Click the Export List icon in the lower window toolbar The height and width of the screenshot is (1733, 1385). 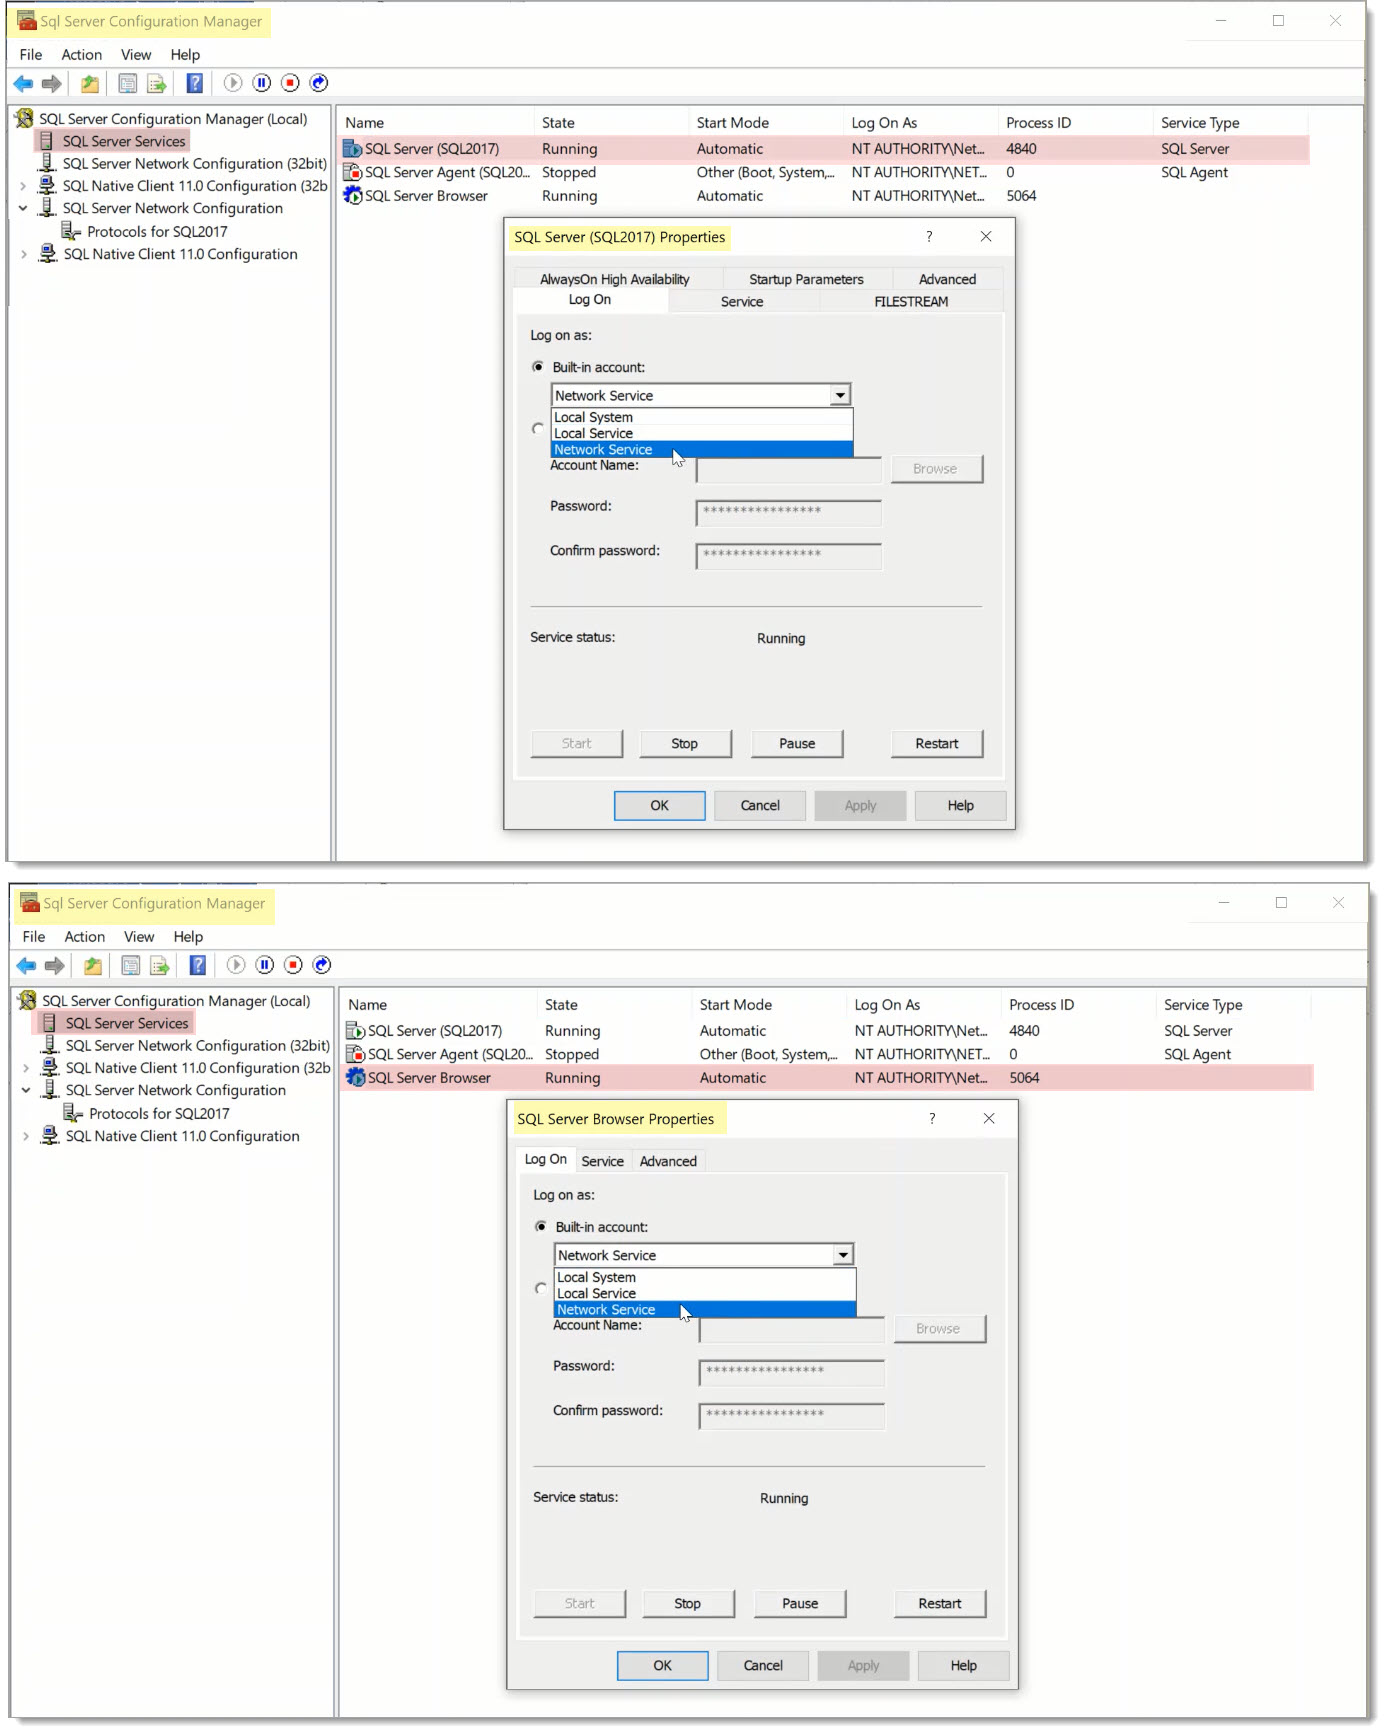160,965
